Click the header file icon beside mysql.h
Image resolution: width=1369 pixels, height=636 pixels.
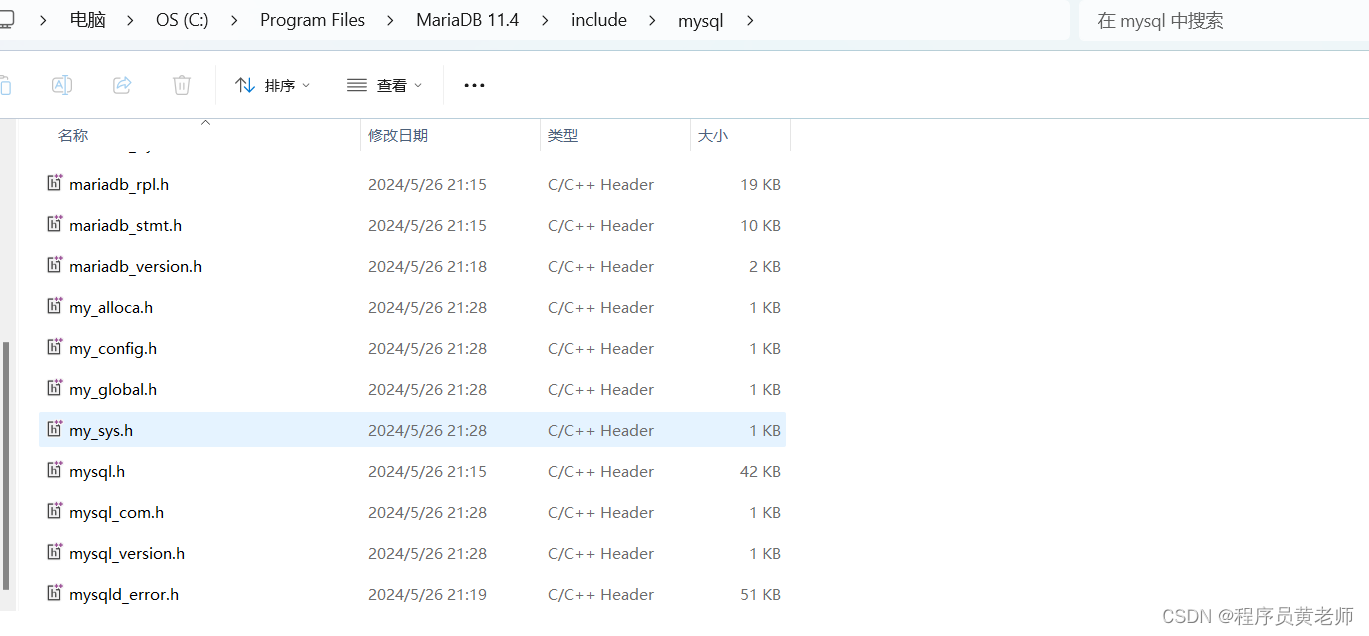tap(55, 470)
